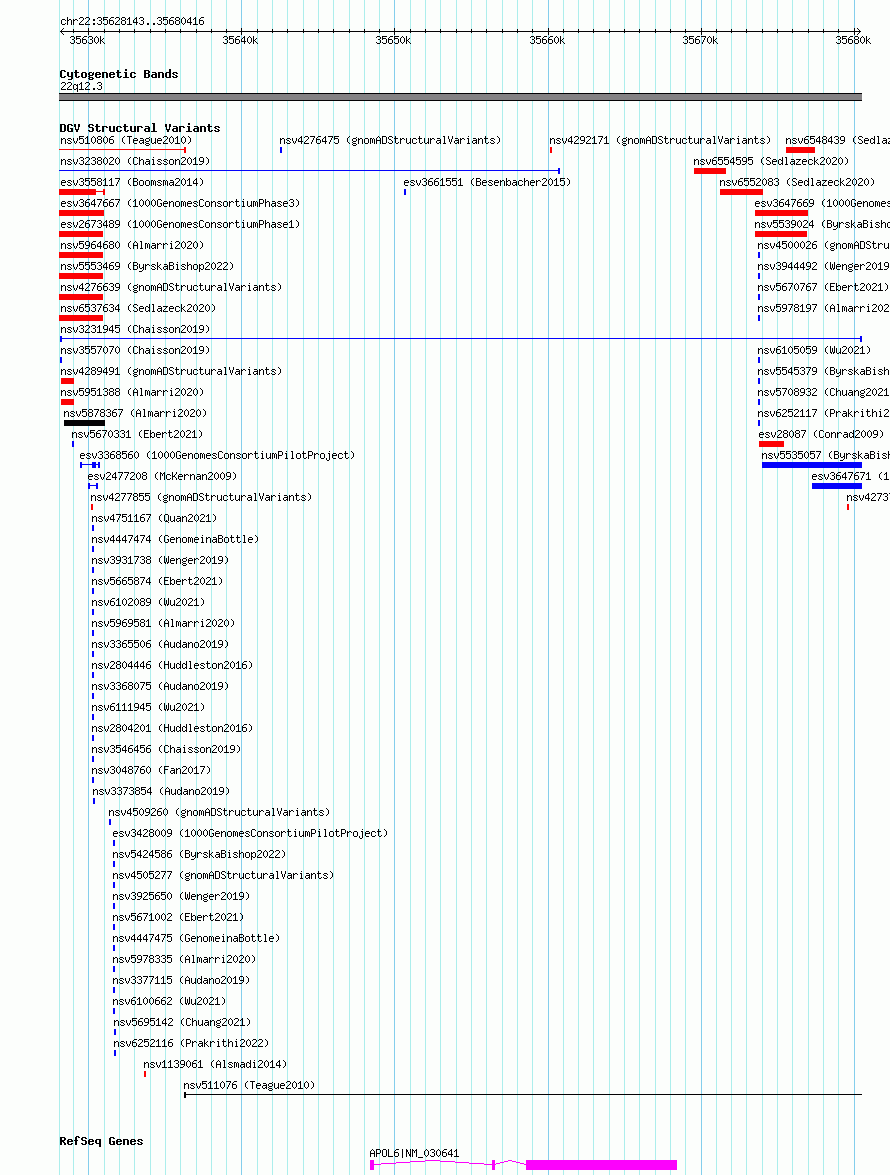Select esv3428009 (1000GenomesConsortiumPilotProject) entry
The width and height of the screenshot is (890, 1175).
(250, 833)
